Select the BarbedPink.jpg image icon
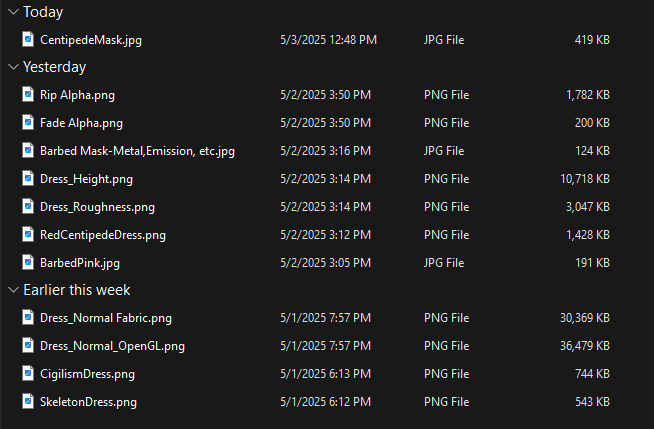Viewport: 654px width, 429px height. pos(28,262)
